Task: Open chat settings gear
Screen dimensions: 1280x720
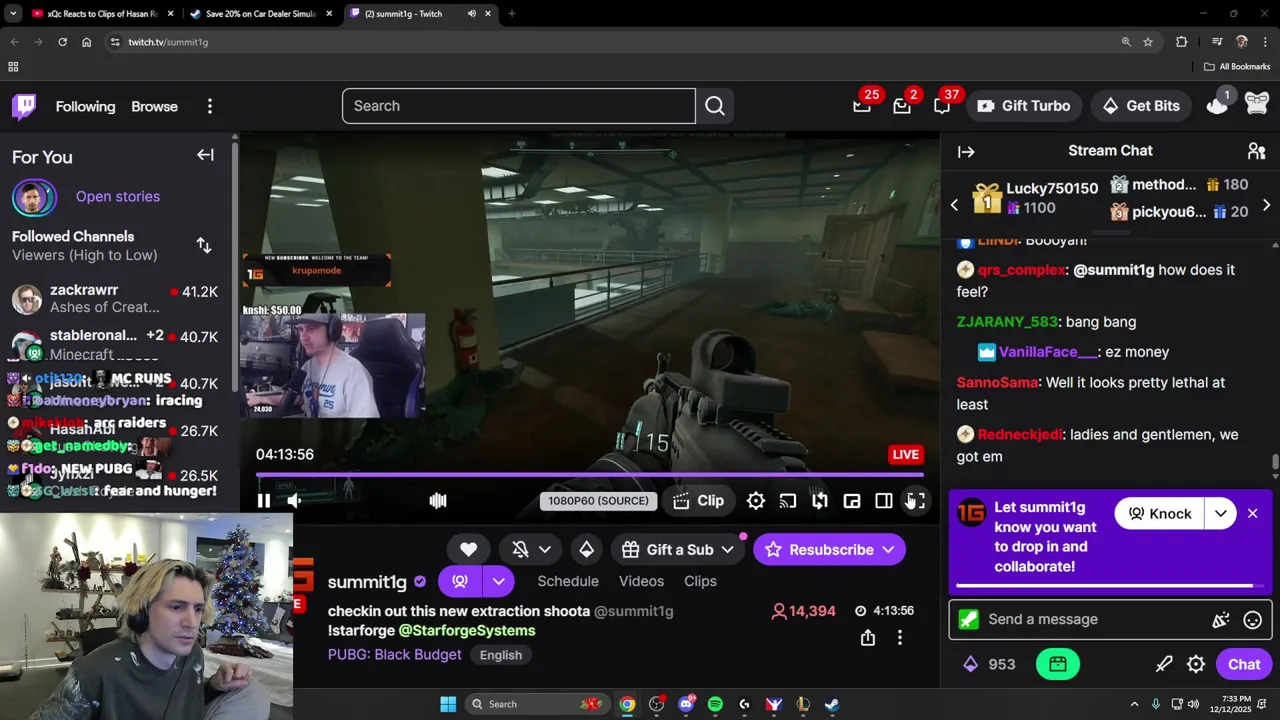Action: coord(1196,664)
